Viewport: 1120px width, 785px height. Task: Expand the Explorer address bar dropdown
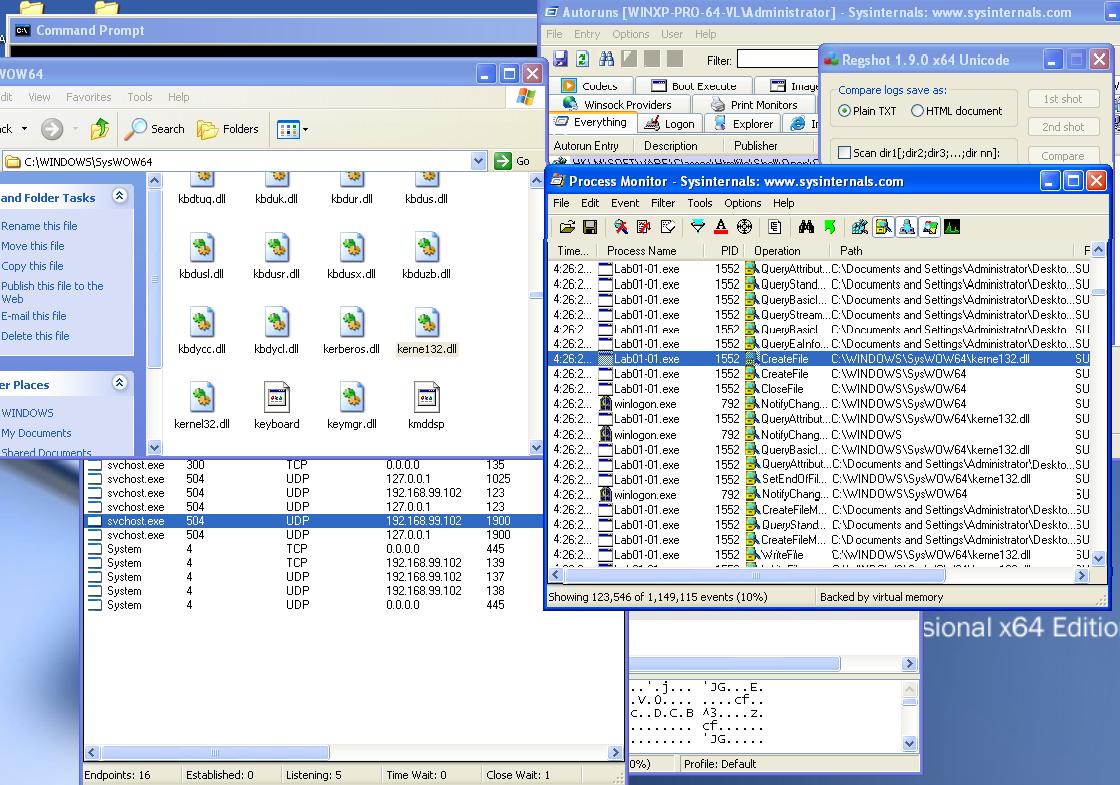(x=478, y=161)
